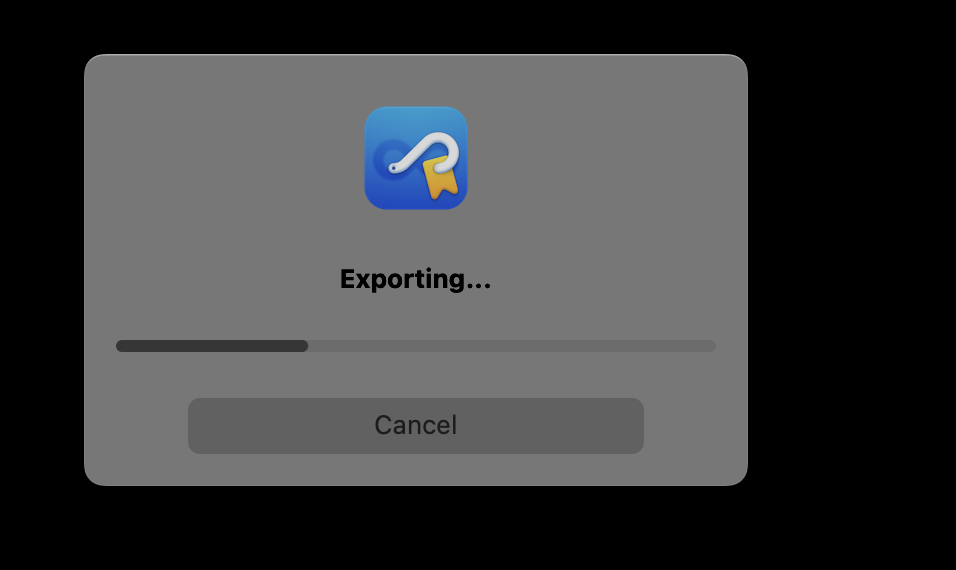
Task: Click the blue app icon in dialog
Action: [x=416, y=158]
